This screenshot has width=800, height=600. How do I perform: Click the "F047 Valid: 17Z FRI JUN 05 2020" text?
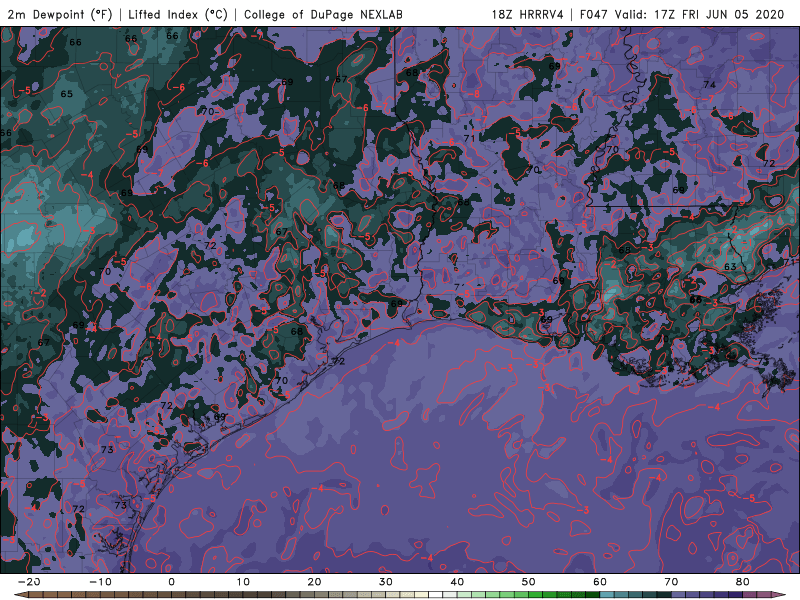coord(682,14)
